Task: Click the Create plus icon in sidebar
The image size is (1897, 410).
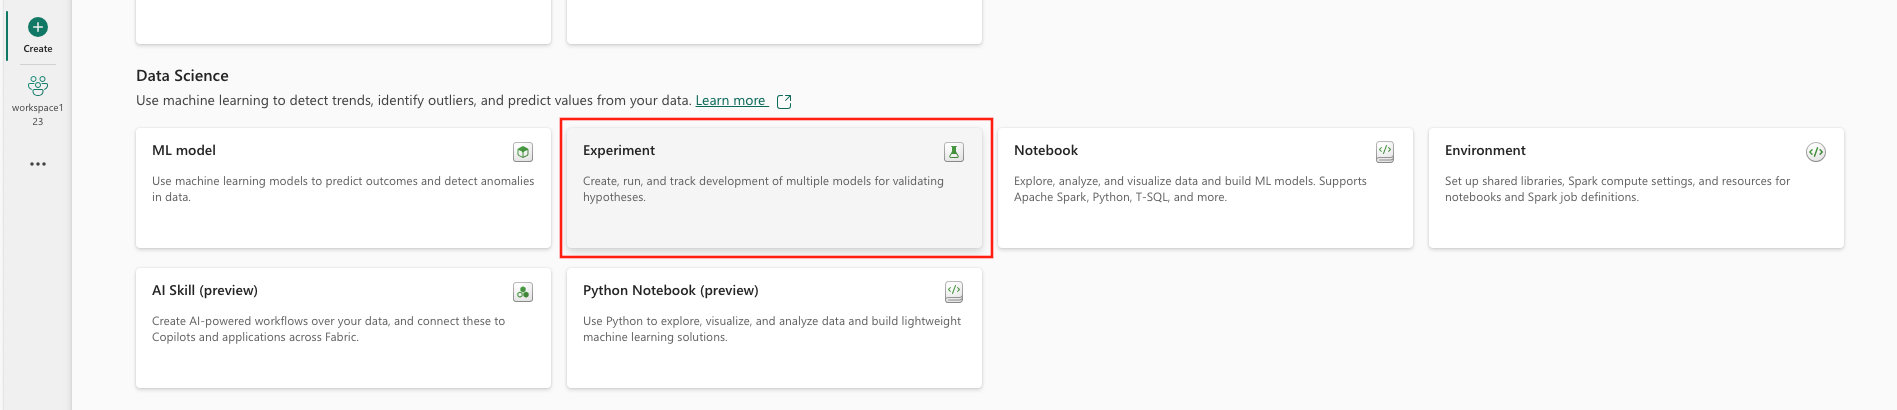Action: [x=38, y=27]
